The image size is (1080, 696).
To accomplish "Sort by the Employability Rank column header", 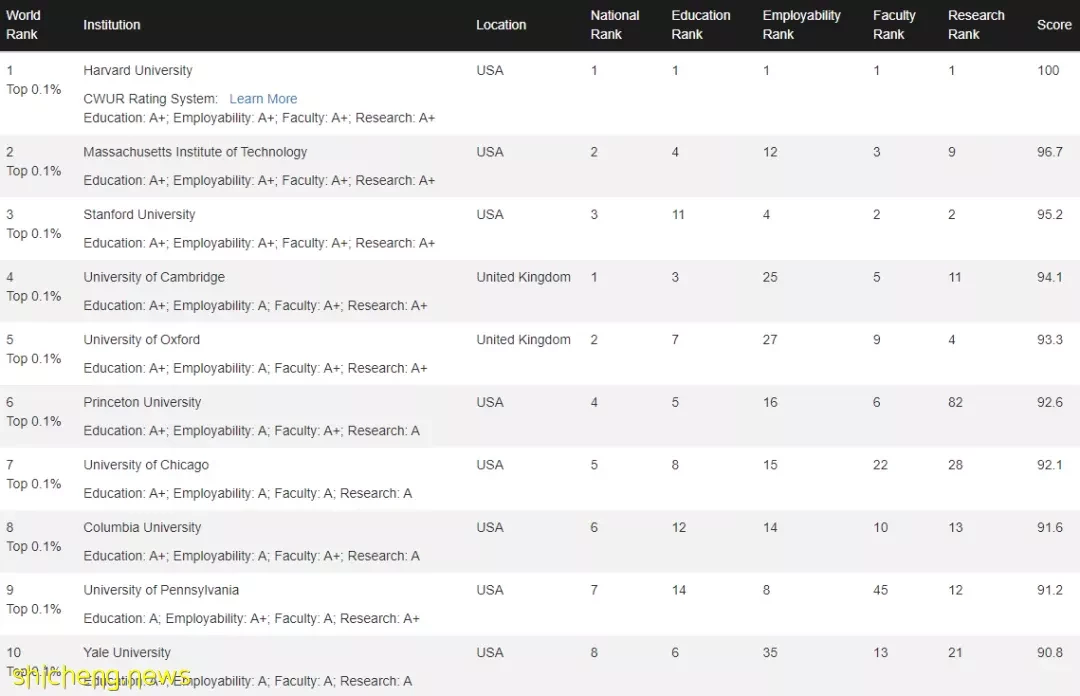I will click(x=801, y=25).
